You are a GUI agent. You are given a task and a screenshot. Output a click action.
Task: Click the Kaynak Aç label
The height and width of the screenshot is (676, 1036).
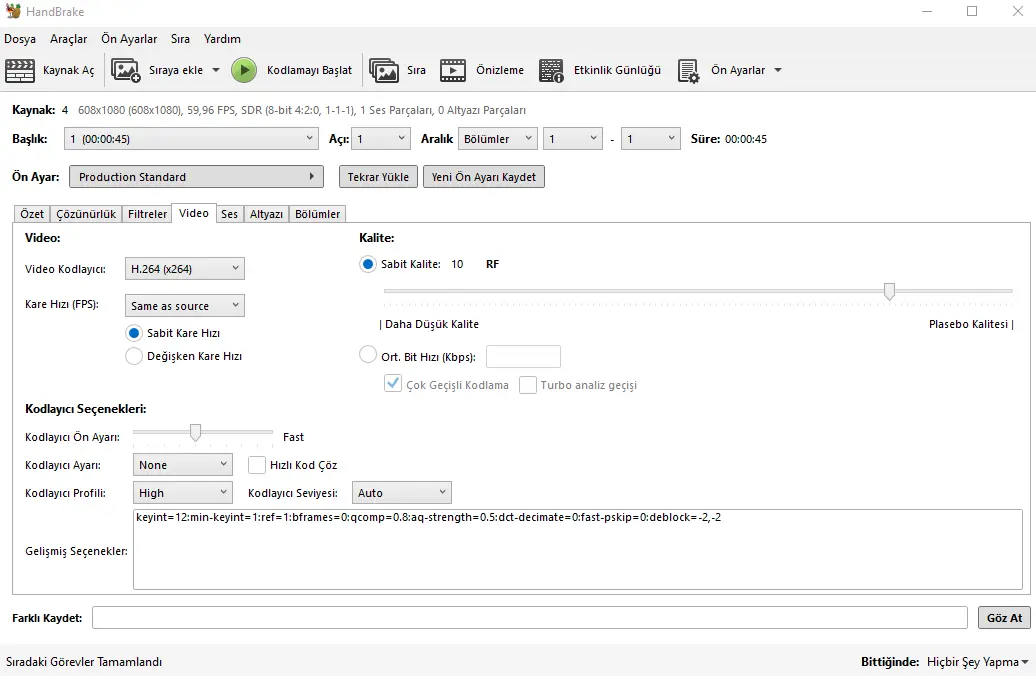click(x=69, y=70)
